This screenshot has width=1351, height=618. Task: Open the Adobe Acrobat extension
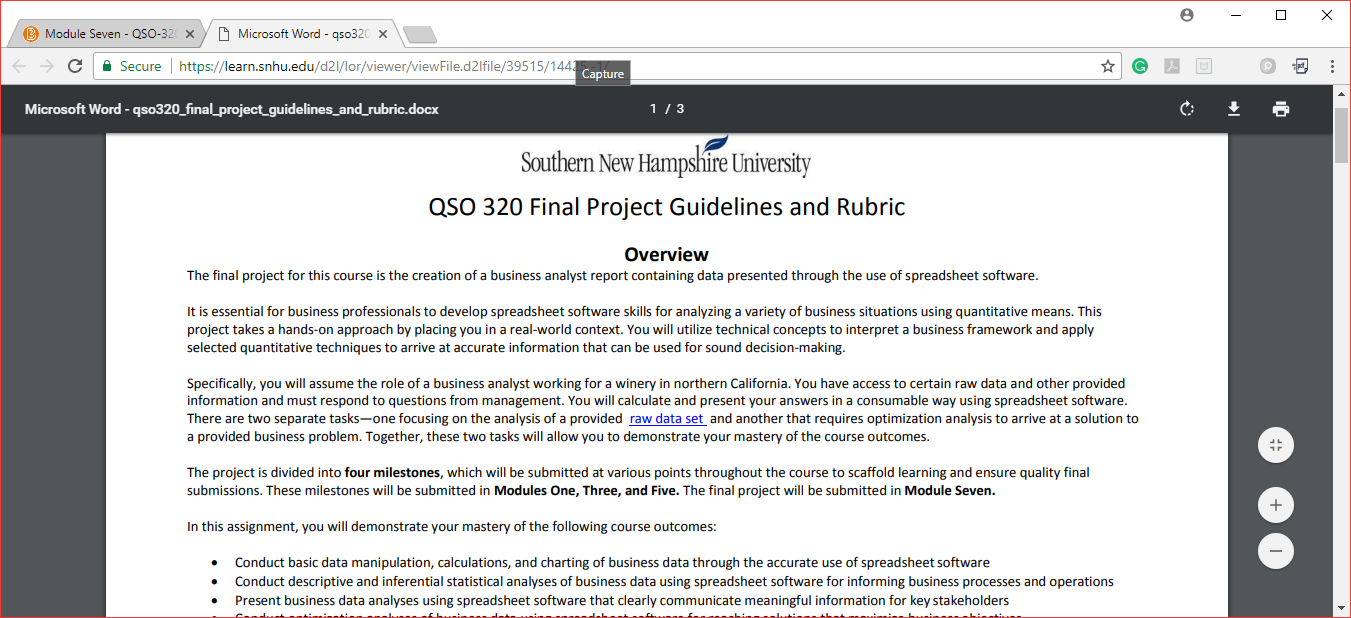[1172, 66]
